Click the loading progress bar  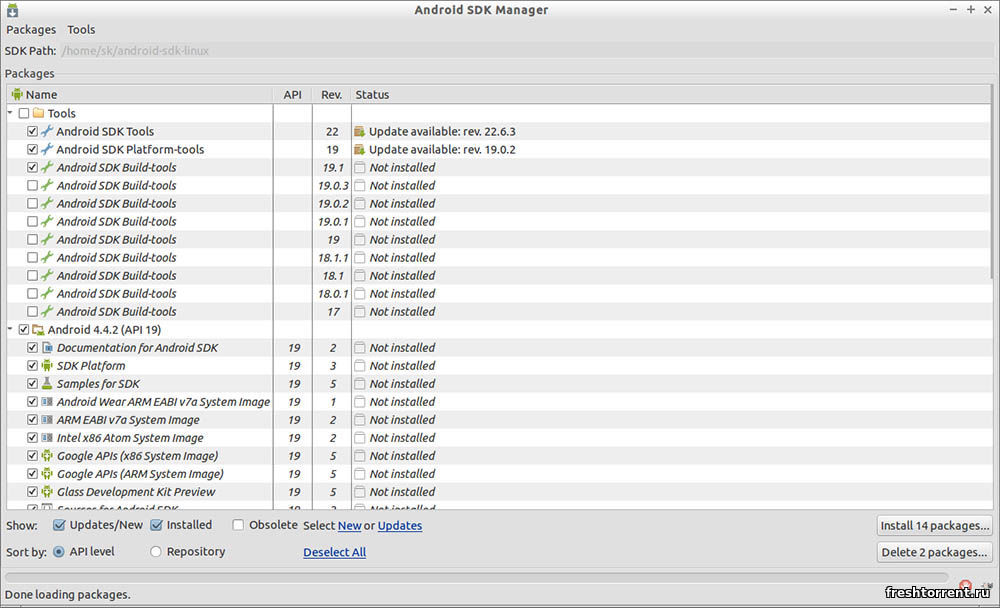[476, 577]
